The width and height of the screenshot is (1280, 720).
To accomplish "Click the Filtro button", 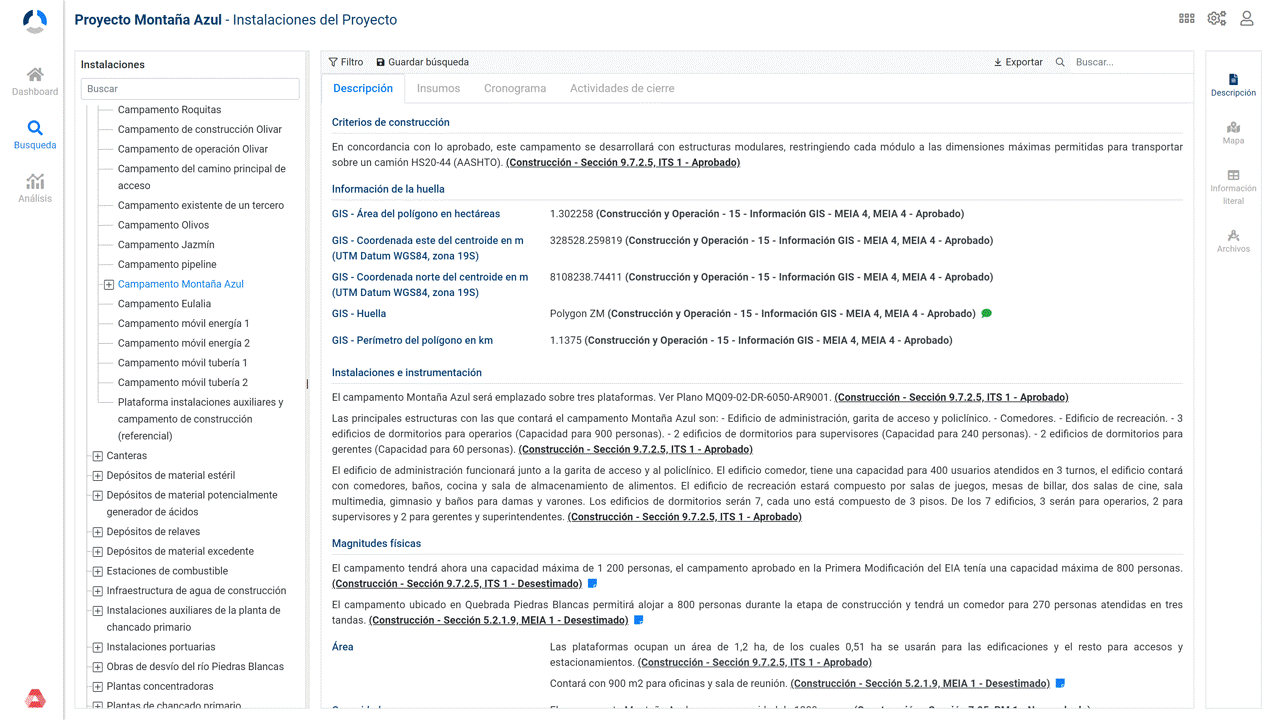I will pos(346,62).
